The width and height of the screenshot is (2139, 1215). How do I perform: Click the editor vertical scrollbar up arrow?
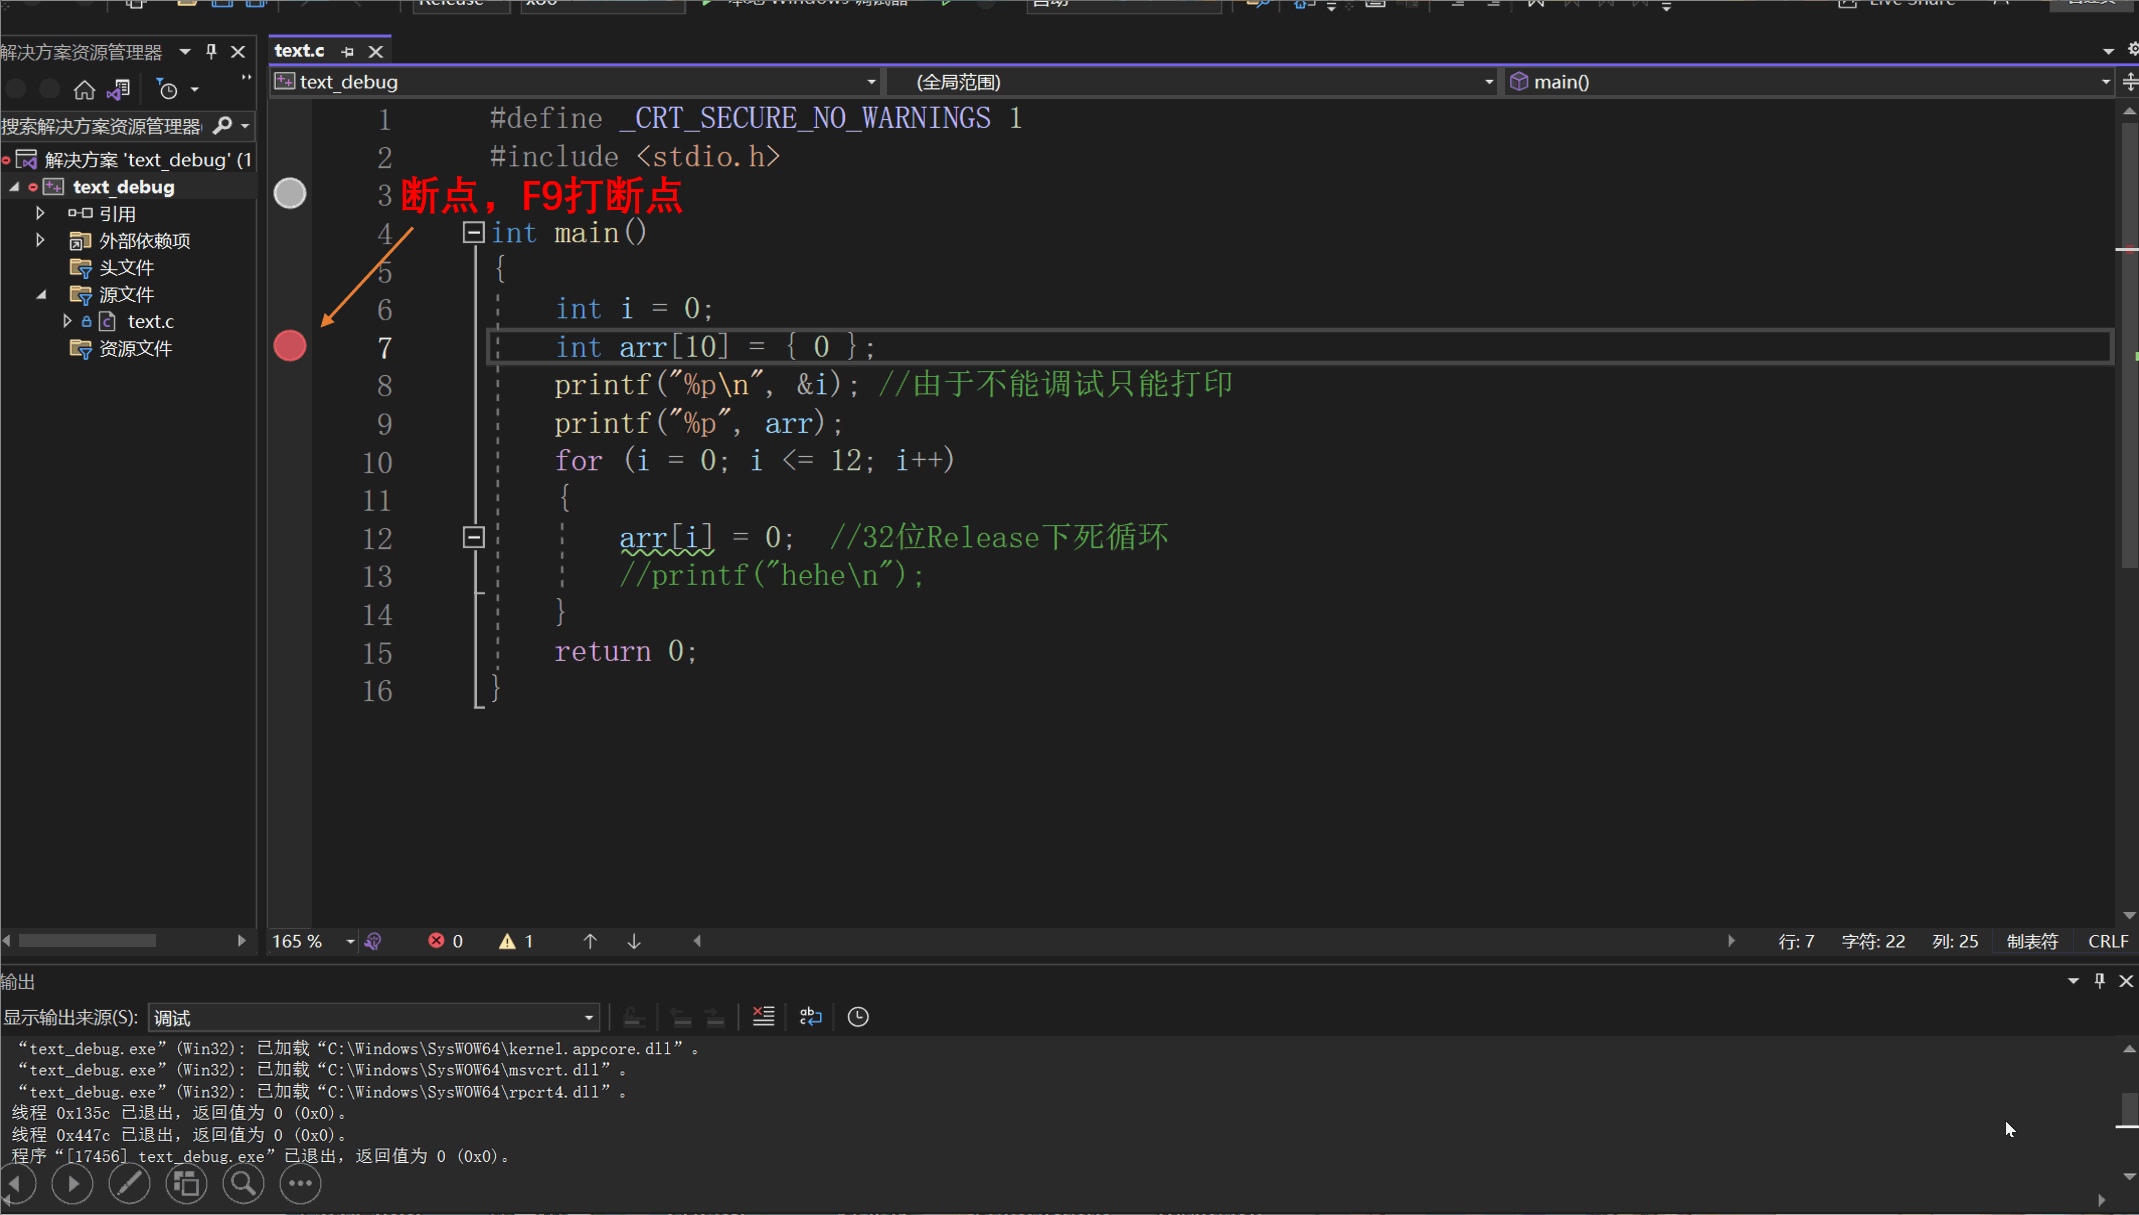click(x=2129, y=111)
